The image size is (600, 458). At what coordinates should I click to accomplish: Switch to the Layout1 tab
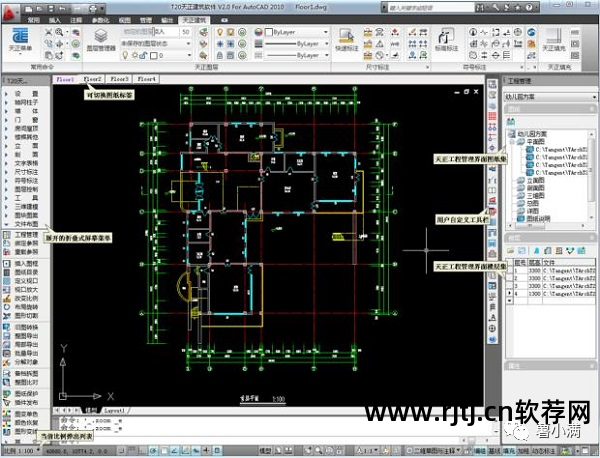(x=115, y=411)
